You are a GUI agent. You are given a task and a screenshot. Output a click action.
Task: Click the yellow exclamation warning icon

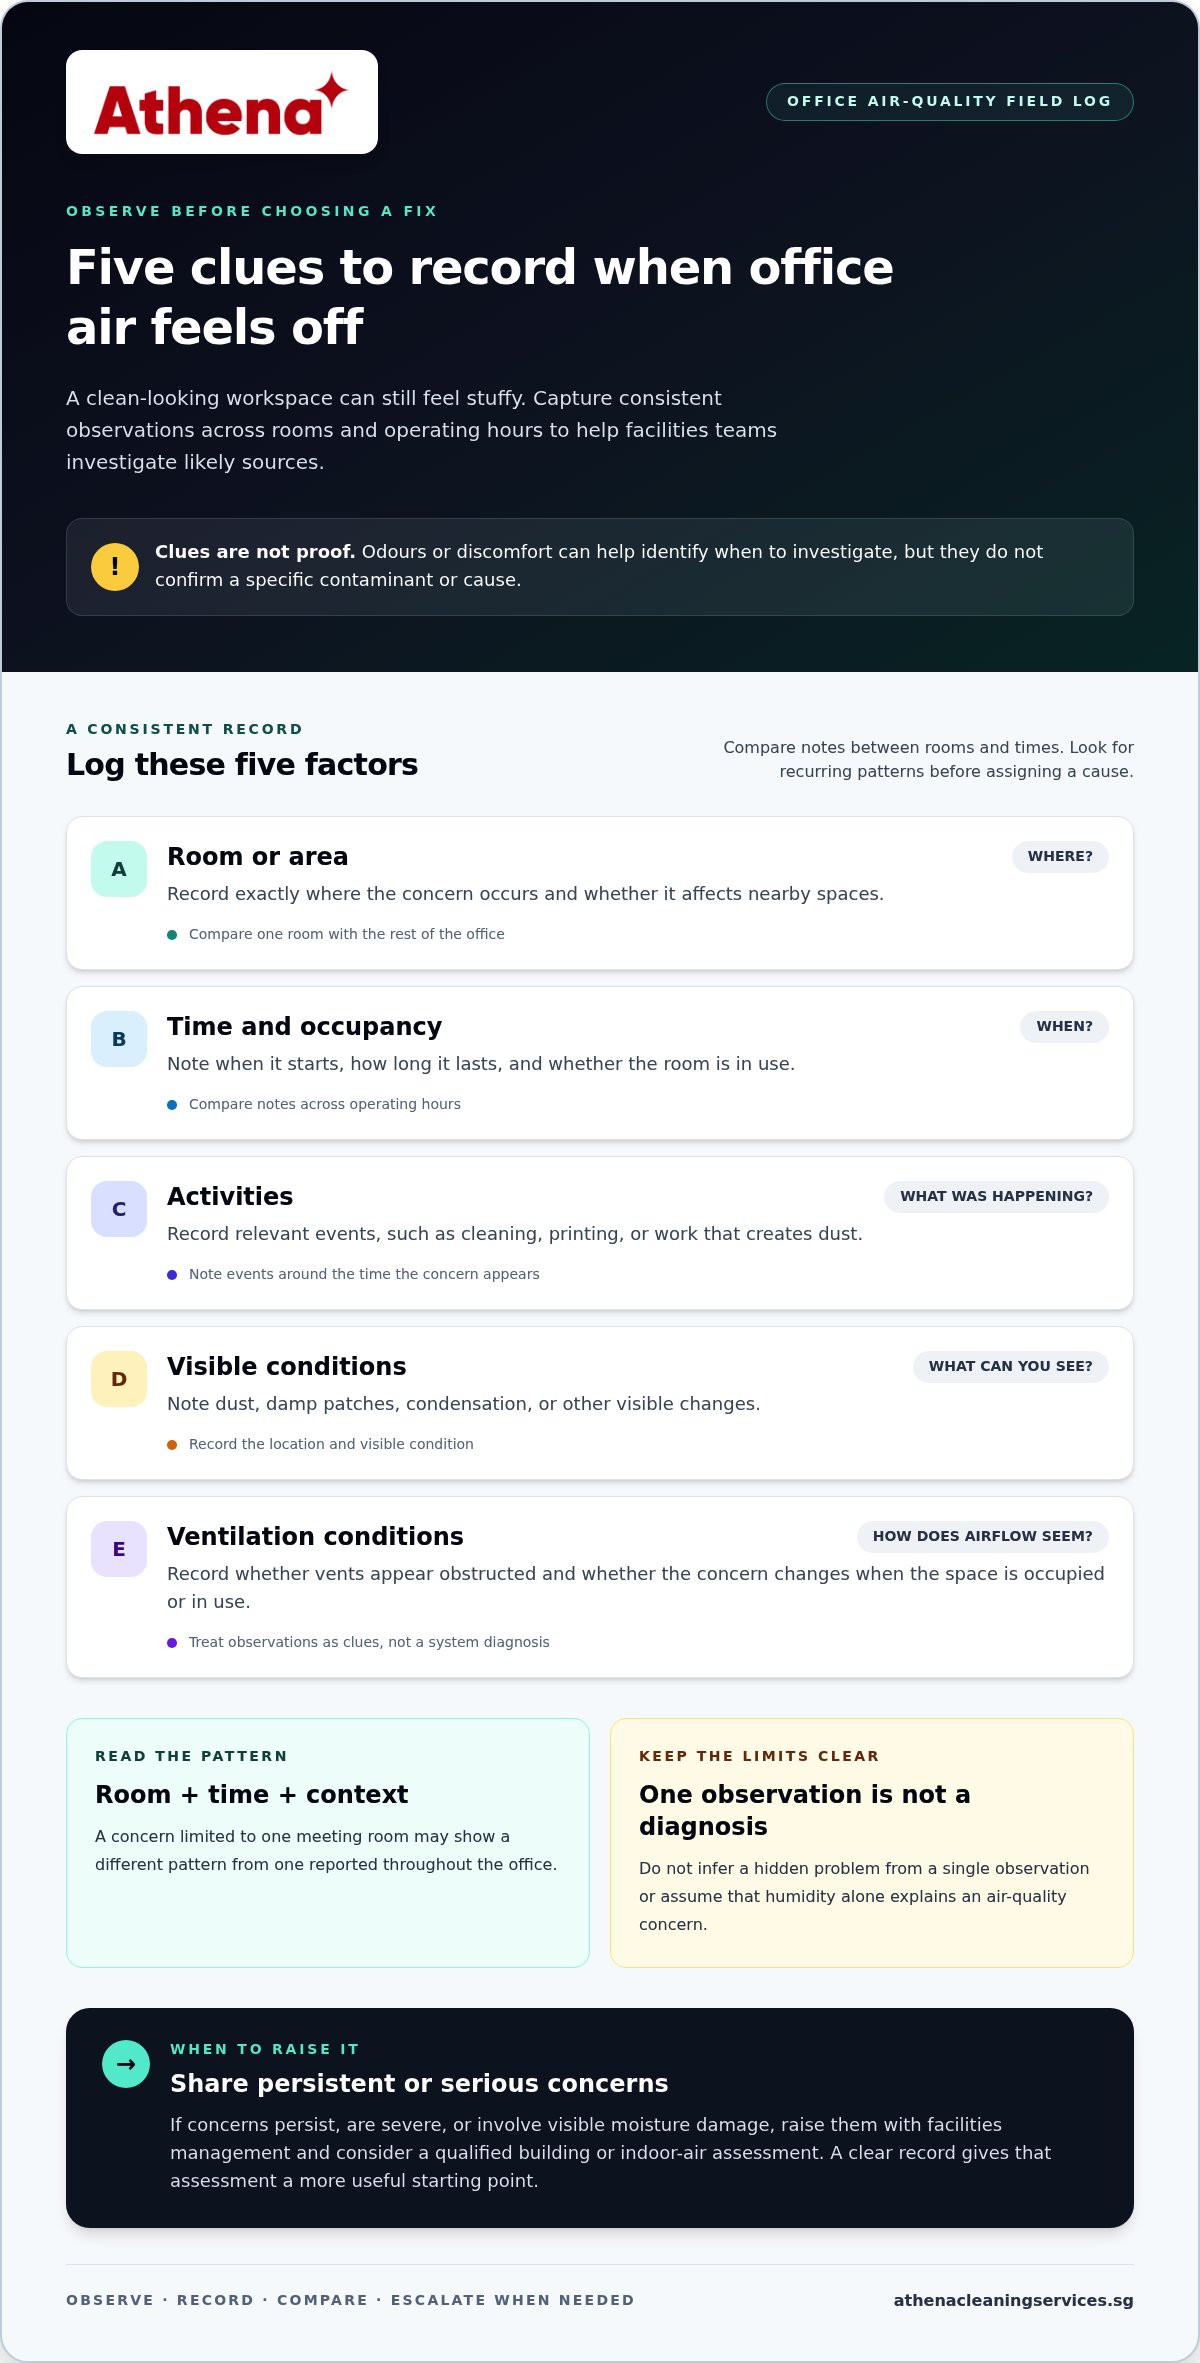pos(115,567)
